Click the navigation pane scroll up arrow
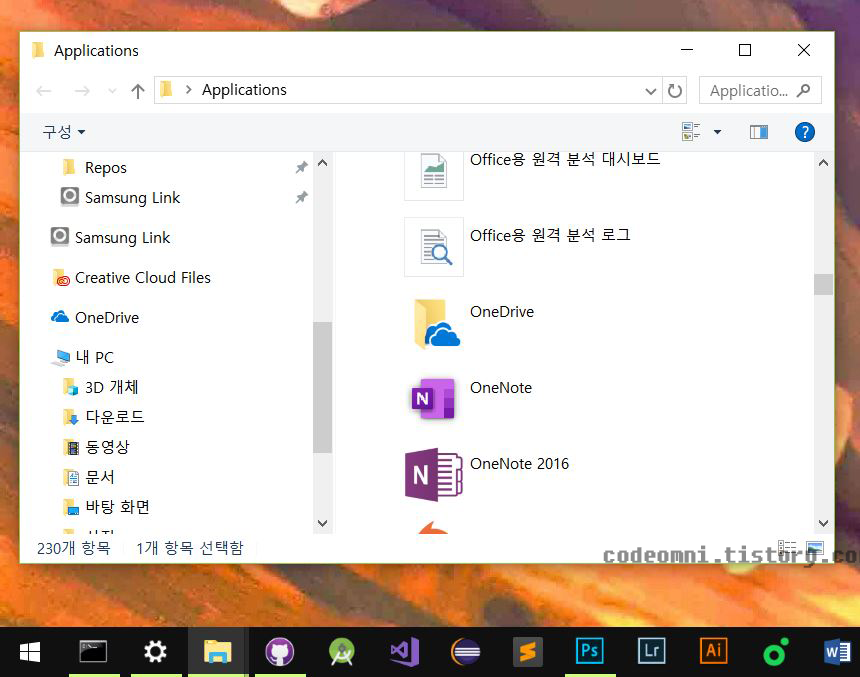The width and height of the screenshot is (860, 677). [x=322, y=162]
